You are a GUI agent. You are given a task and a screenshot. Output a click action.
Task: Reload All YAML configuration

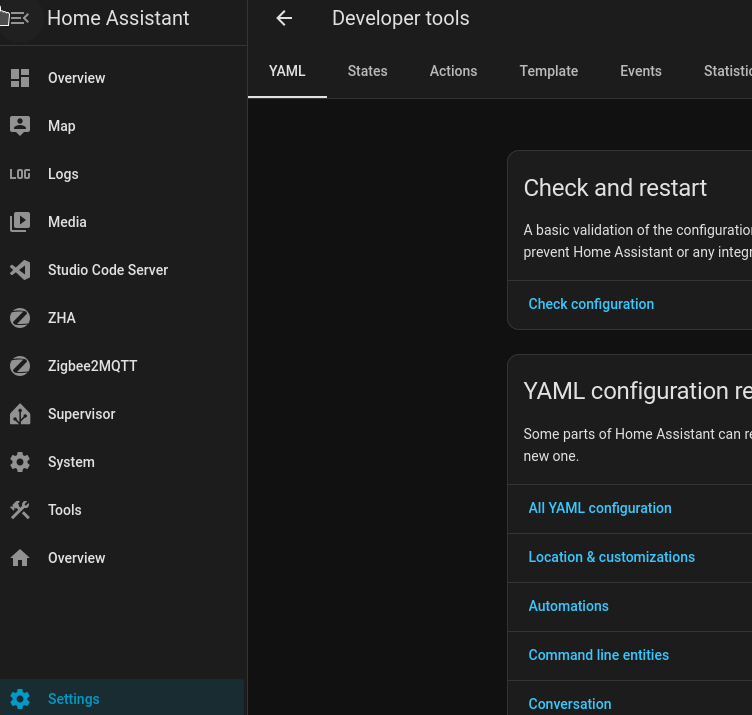click(x=600, y=508)
